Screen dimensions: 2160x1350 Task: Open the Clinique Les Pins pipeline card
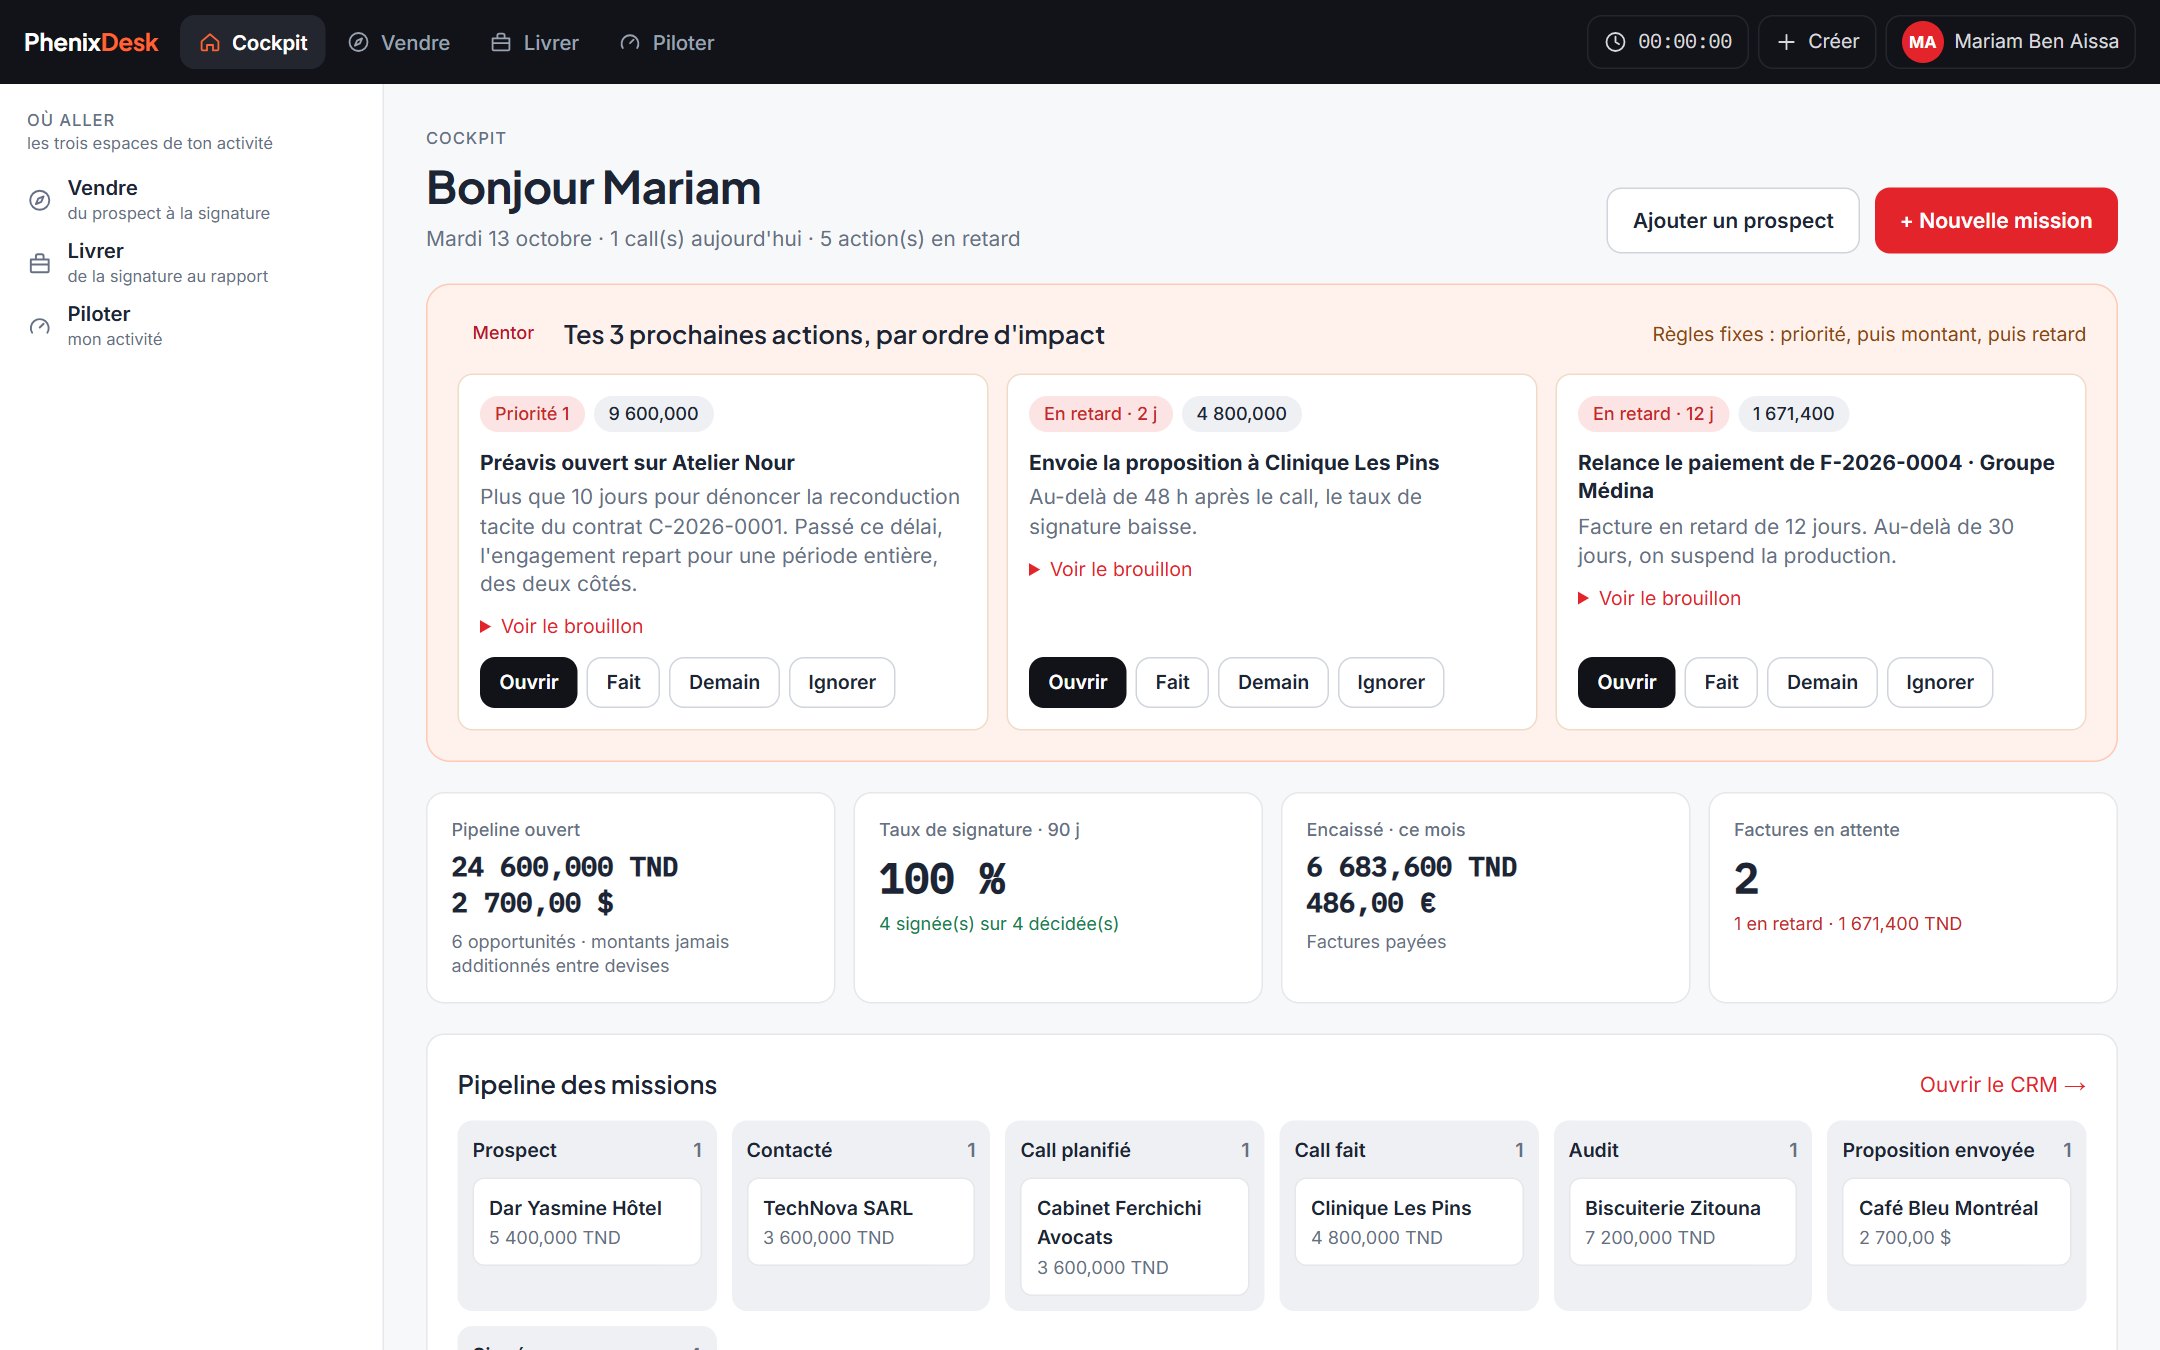[1408, 1222]
